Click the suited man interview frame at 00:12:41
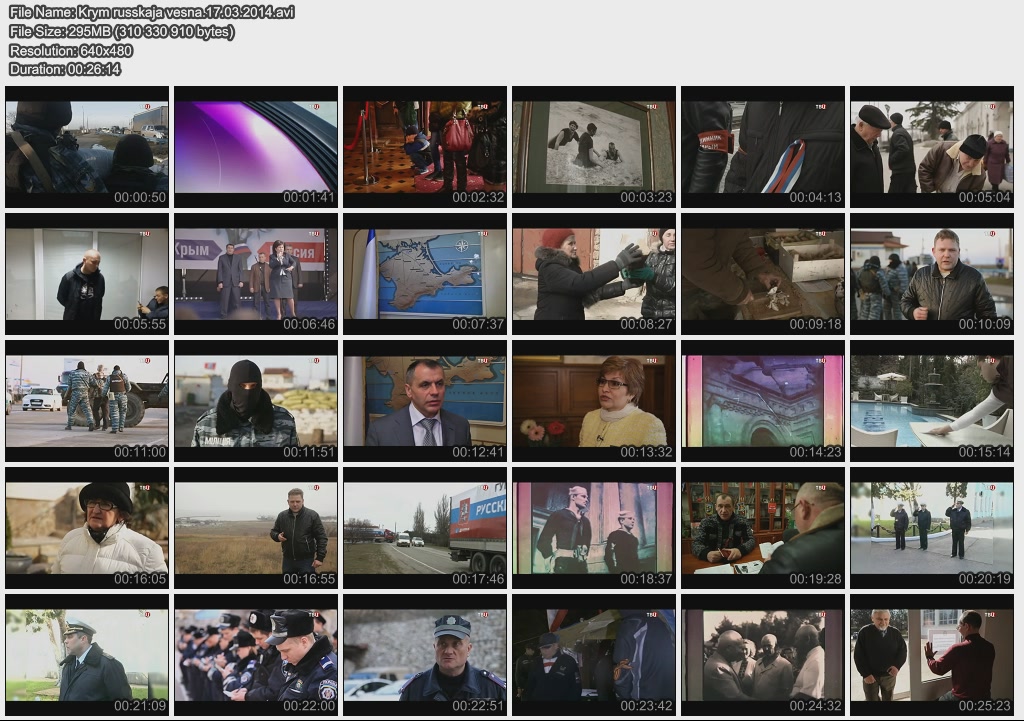The height and width of the screenshot is (721, 1024). pos(425,400)
